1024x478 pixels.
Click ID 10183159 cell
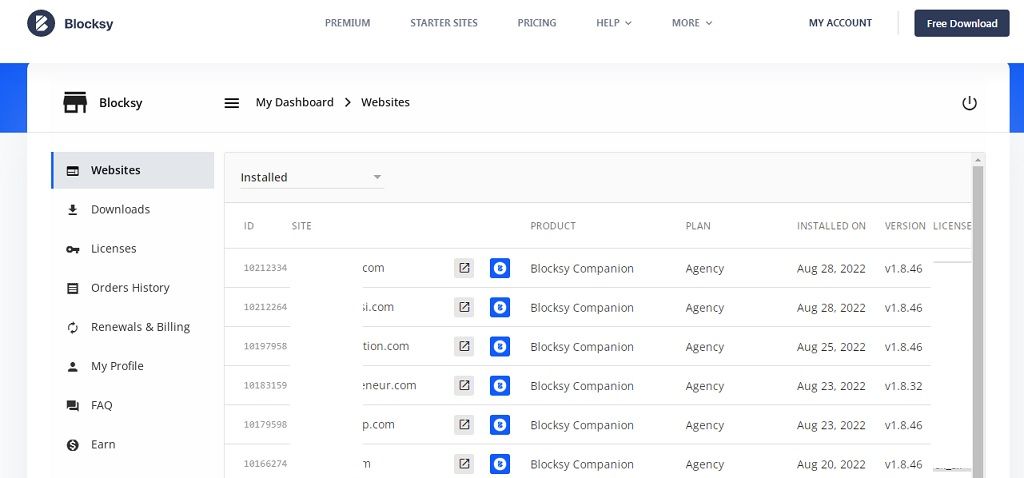(x=265, y=385)
